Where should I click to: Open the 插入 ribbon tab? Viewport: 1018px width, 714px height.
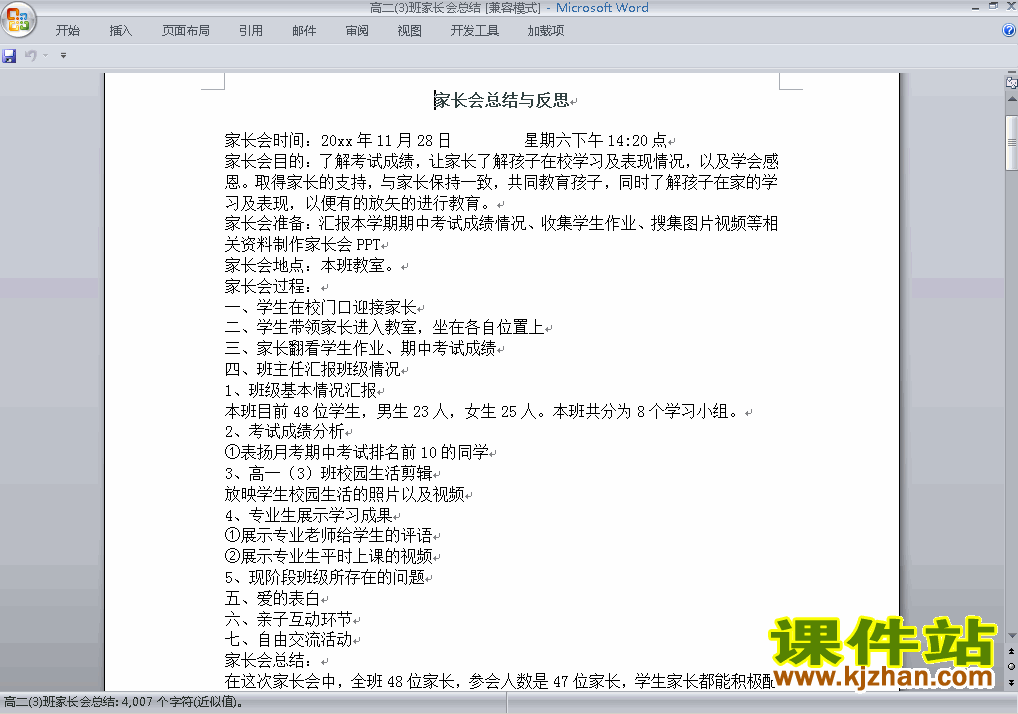(x=121, y=31)
